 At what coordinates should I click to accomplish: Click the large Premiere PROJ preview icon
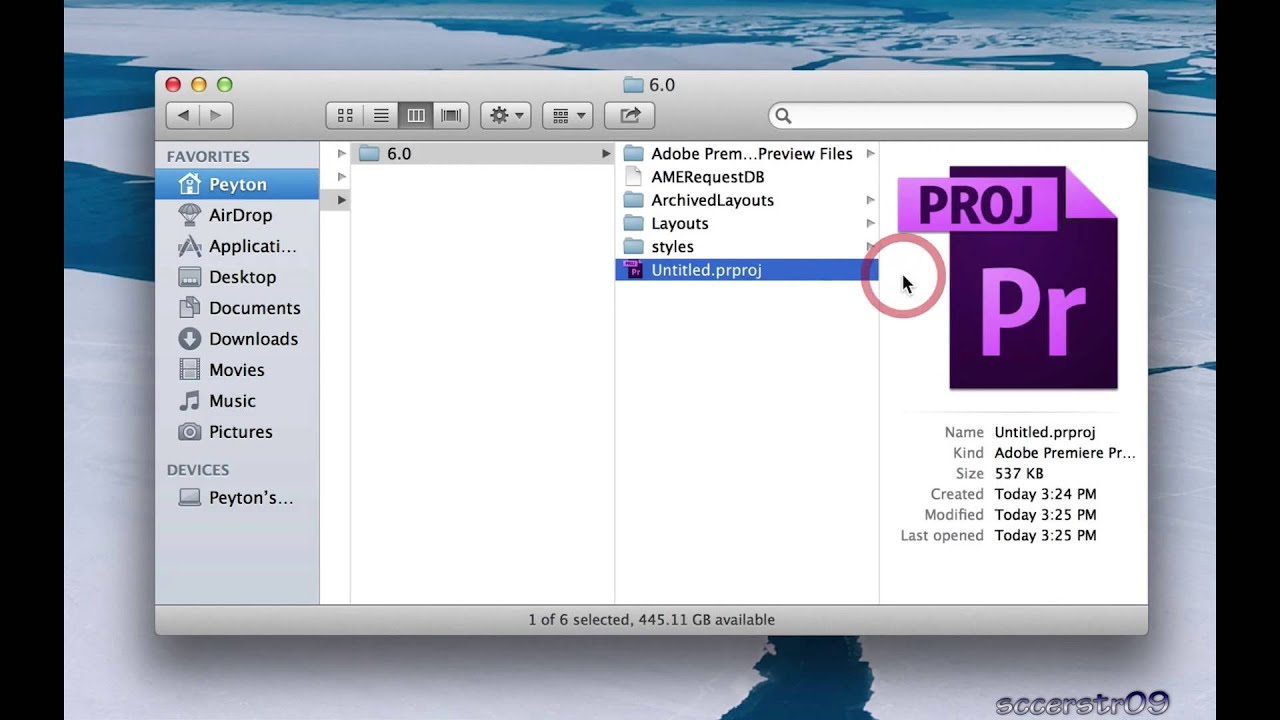pyautogui.click(x=1007, y=277)
